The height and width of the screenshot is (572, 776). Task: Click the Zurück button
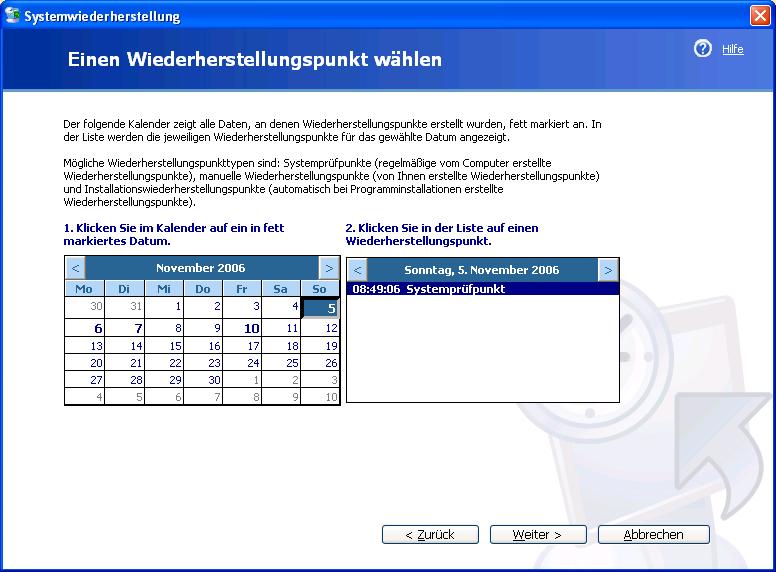pos(430,534)
